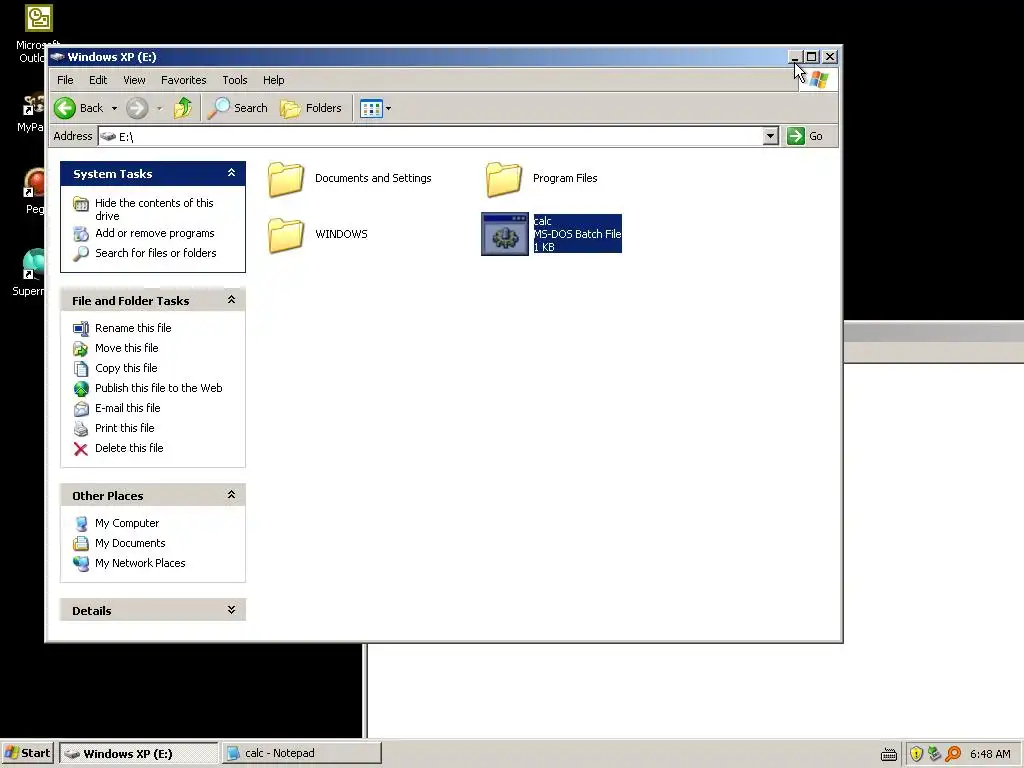Screen dimensions: 1024x768
Task: Click Search for files or folders
Action: (155, 253)
